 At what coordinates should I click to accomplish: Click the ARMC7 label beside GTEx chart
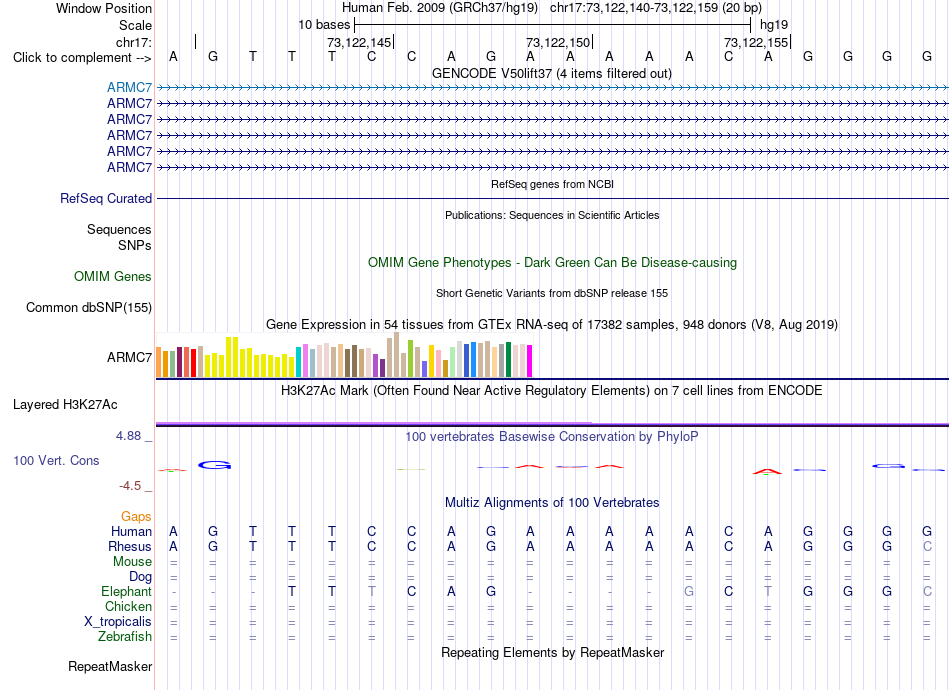click(x=129, y=357)
